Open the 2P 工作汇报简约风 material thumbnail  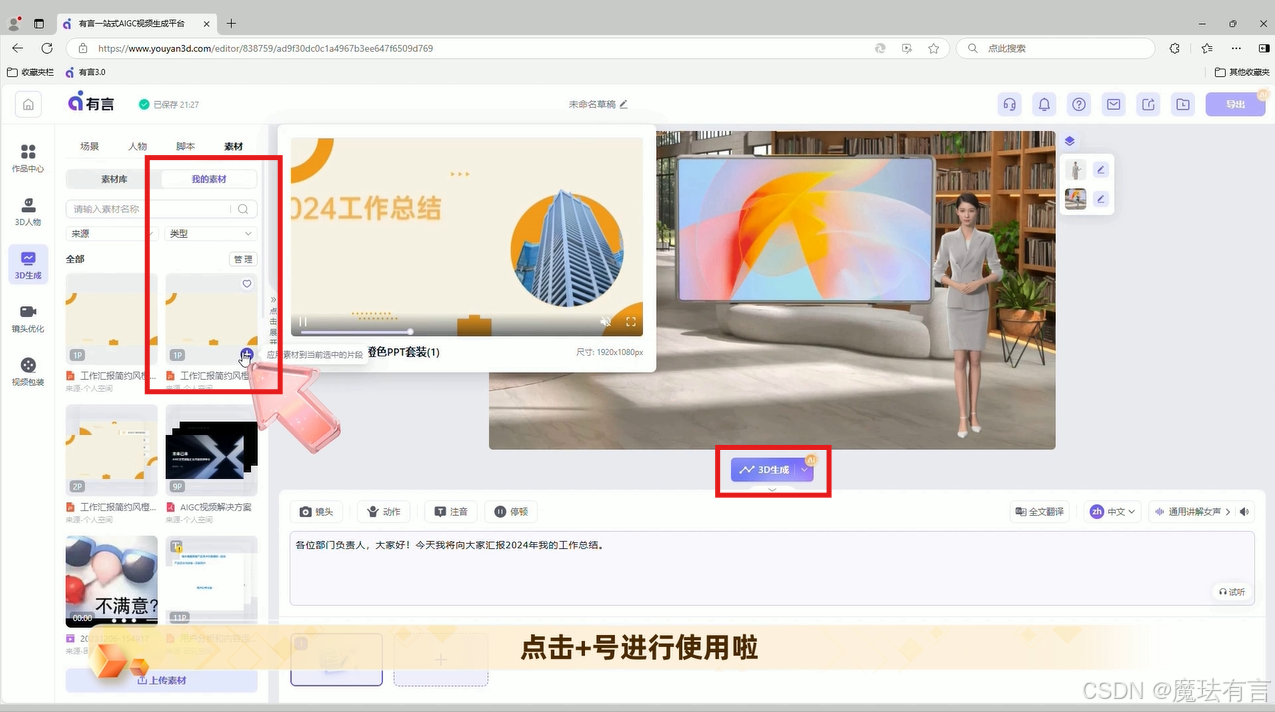pyautogui.click(x=112, y=451)
